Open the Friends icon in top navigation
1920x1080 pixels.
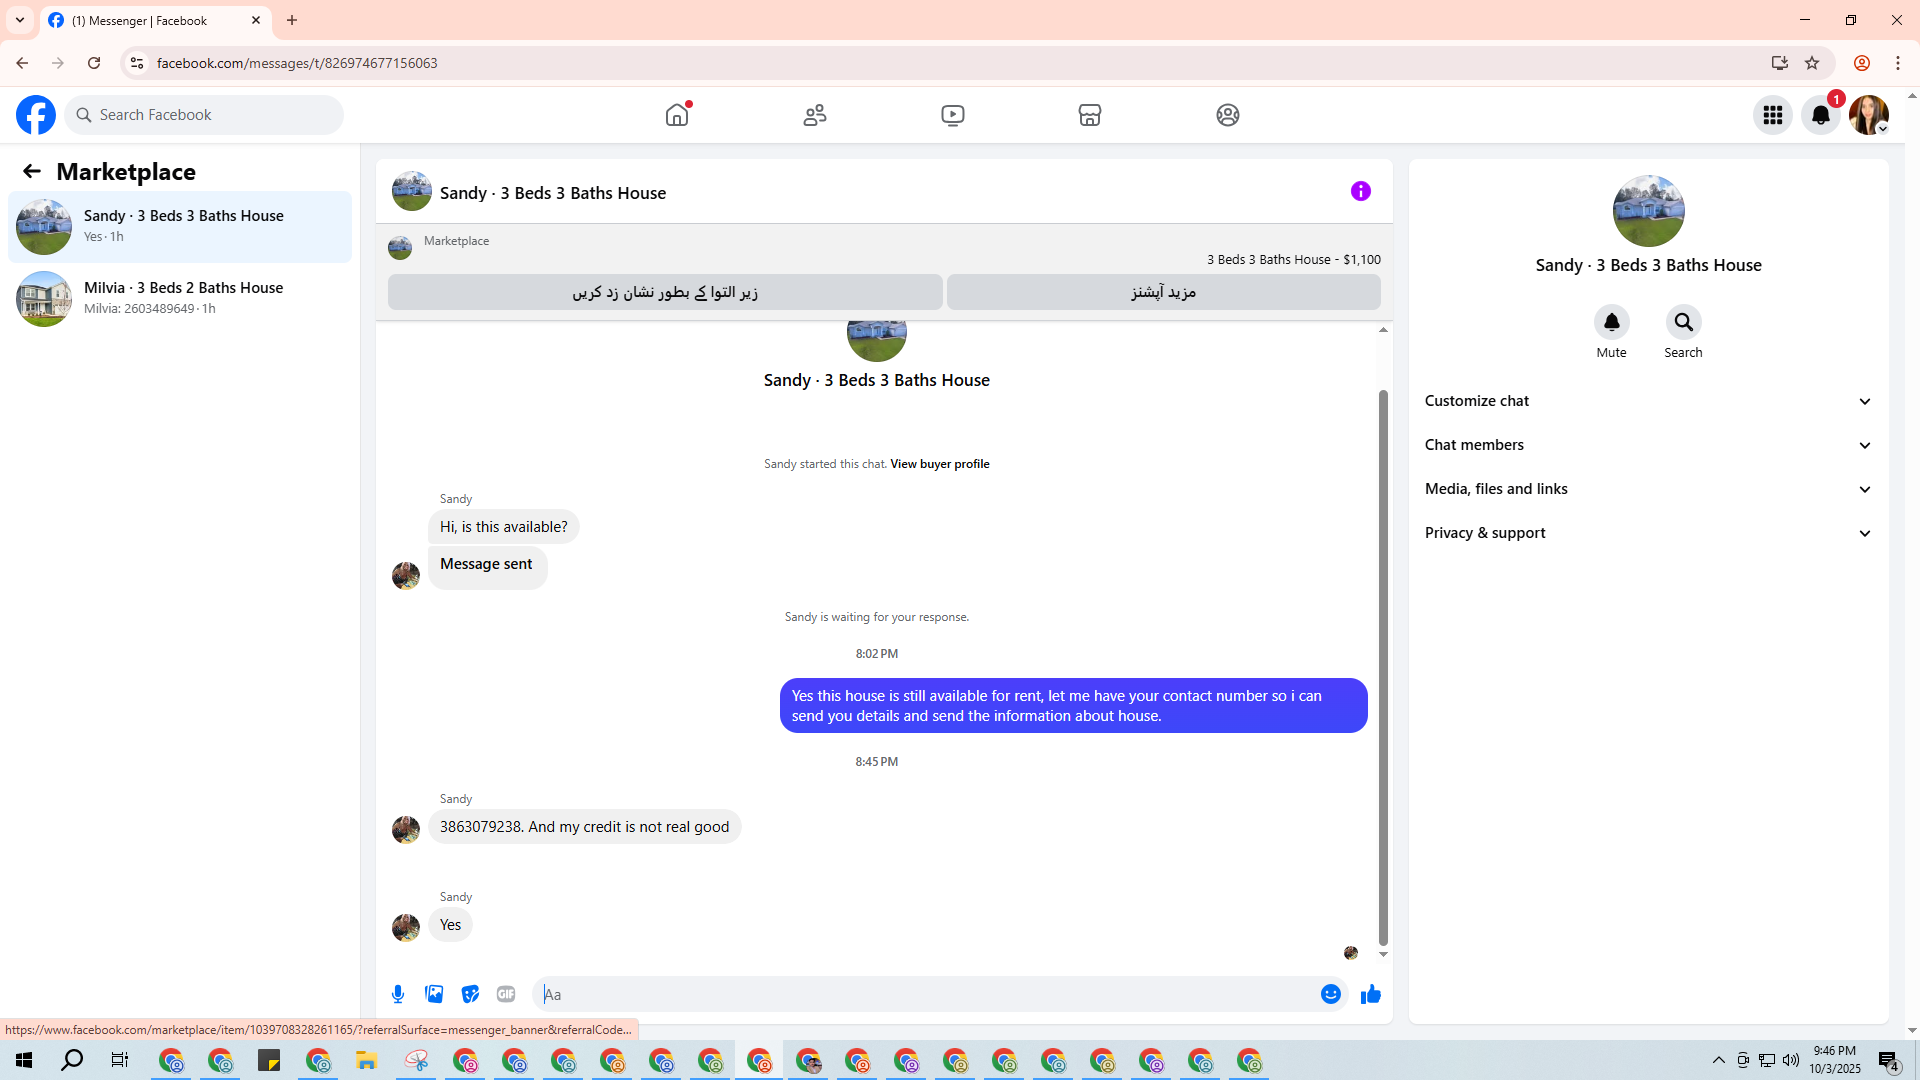(x=815, y=115)
